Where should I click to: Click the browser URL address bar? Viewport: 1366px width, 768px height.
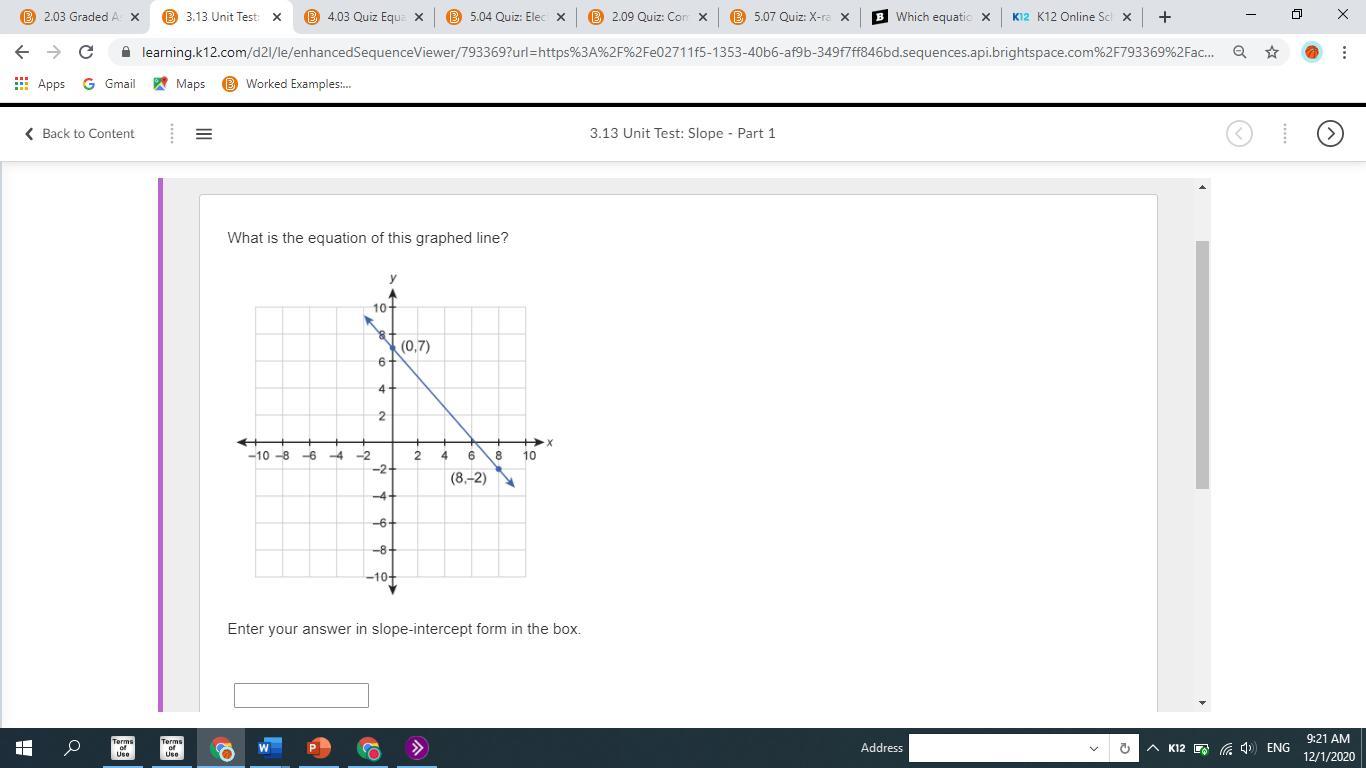pyautogui.click(x=677, y=52)
